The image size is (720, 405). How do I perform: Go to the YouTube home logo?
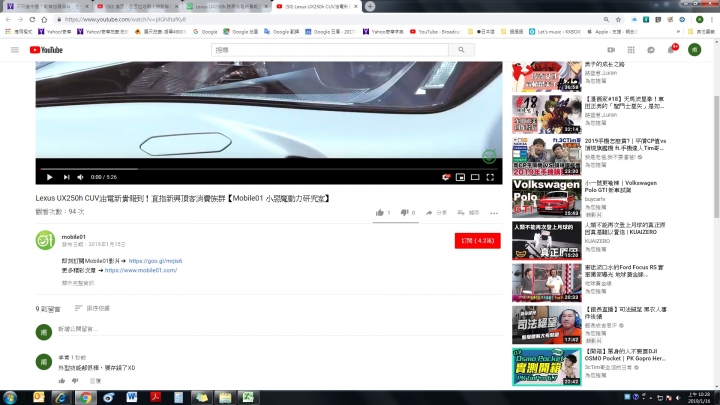(x=46, y=50)
